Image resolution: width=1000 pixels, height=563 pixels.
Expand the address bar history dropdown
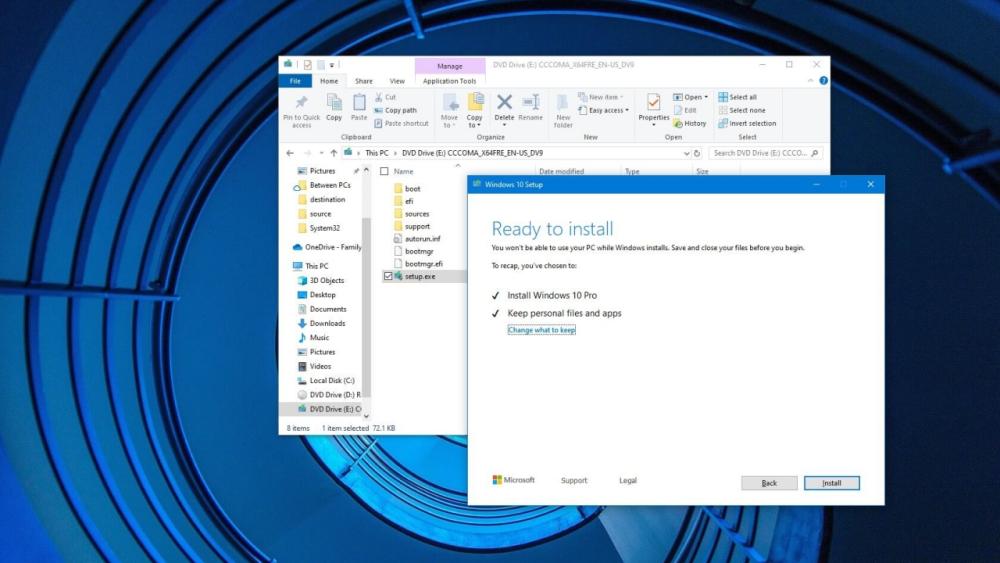coord(686,153)
